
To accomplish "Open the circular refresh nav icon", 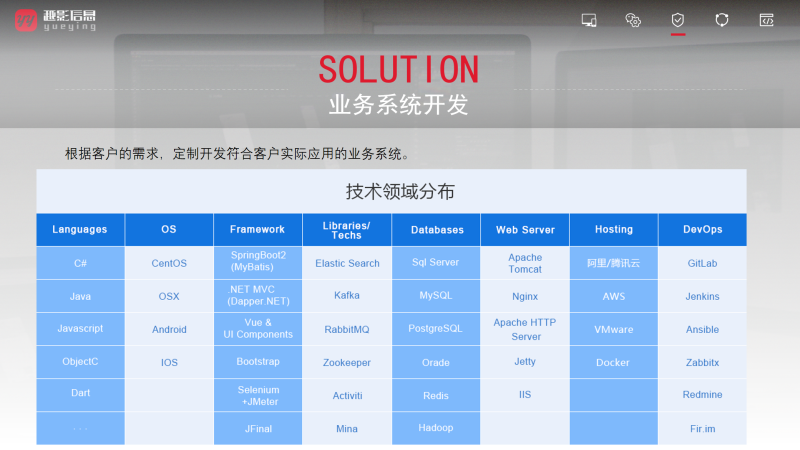I will pos(722,20).
